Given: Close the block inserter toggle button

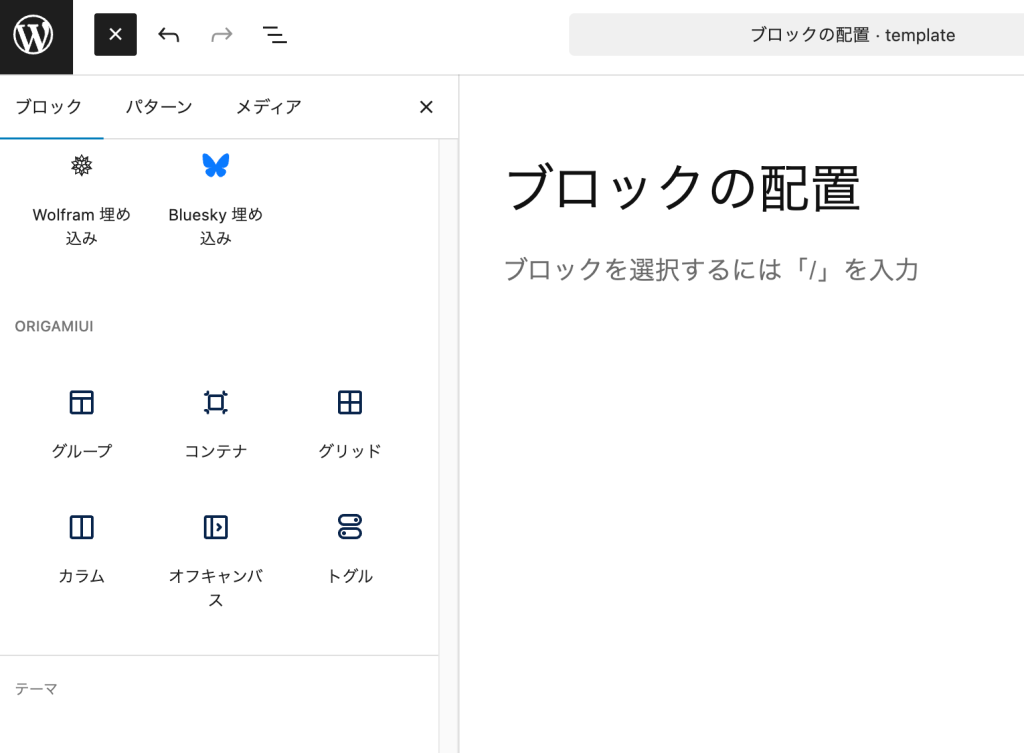Looking at the screenshot, I should coord(115,35).
